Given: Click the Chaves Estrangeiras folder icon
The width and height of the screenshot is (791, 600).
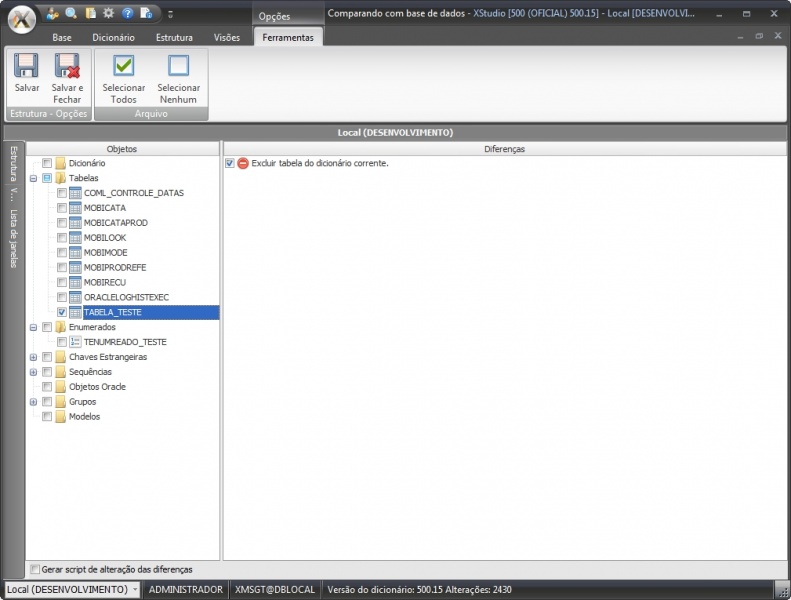Looking at the screenshot, I should 61,357.
